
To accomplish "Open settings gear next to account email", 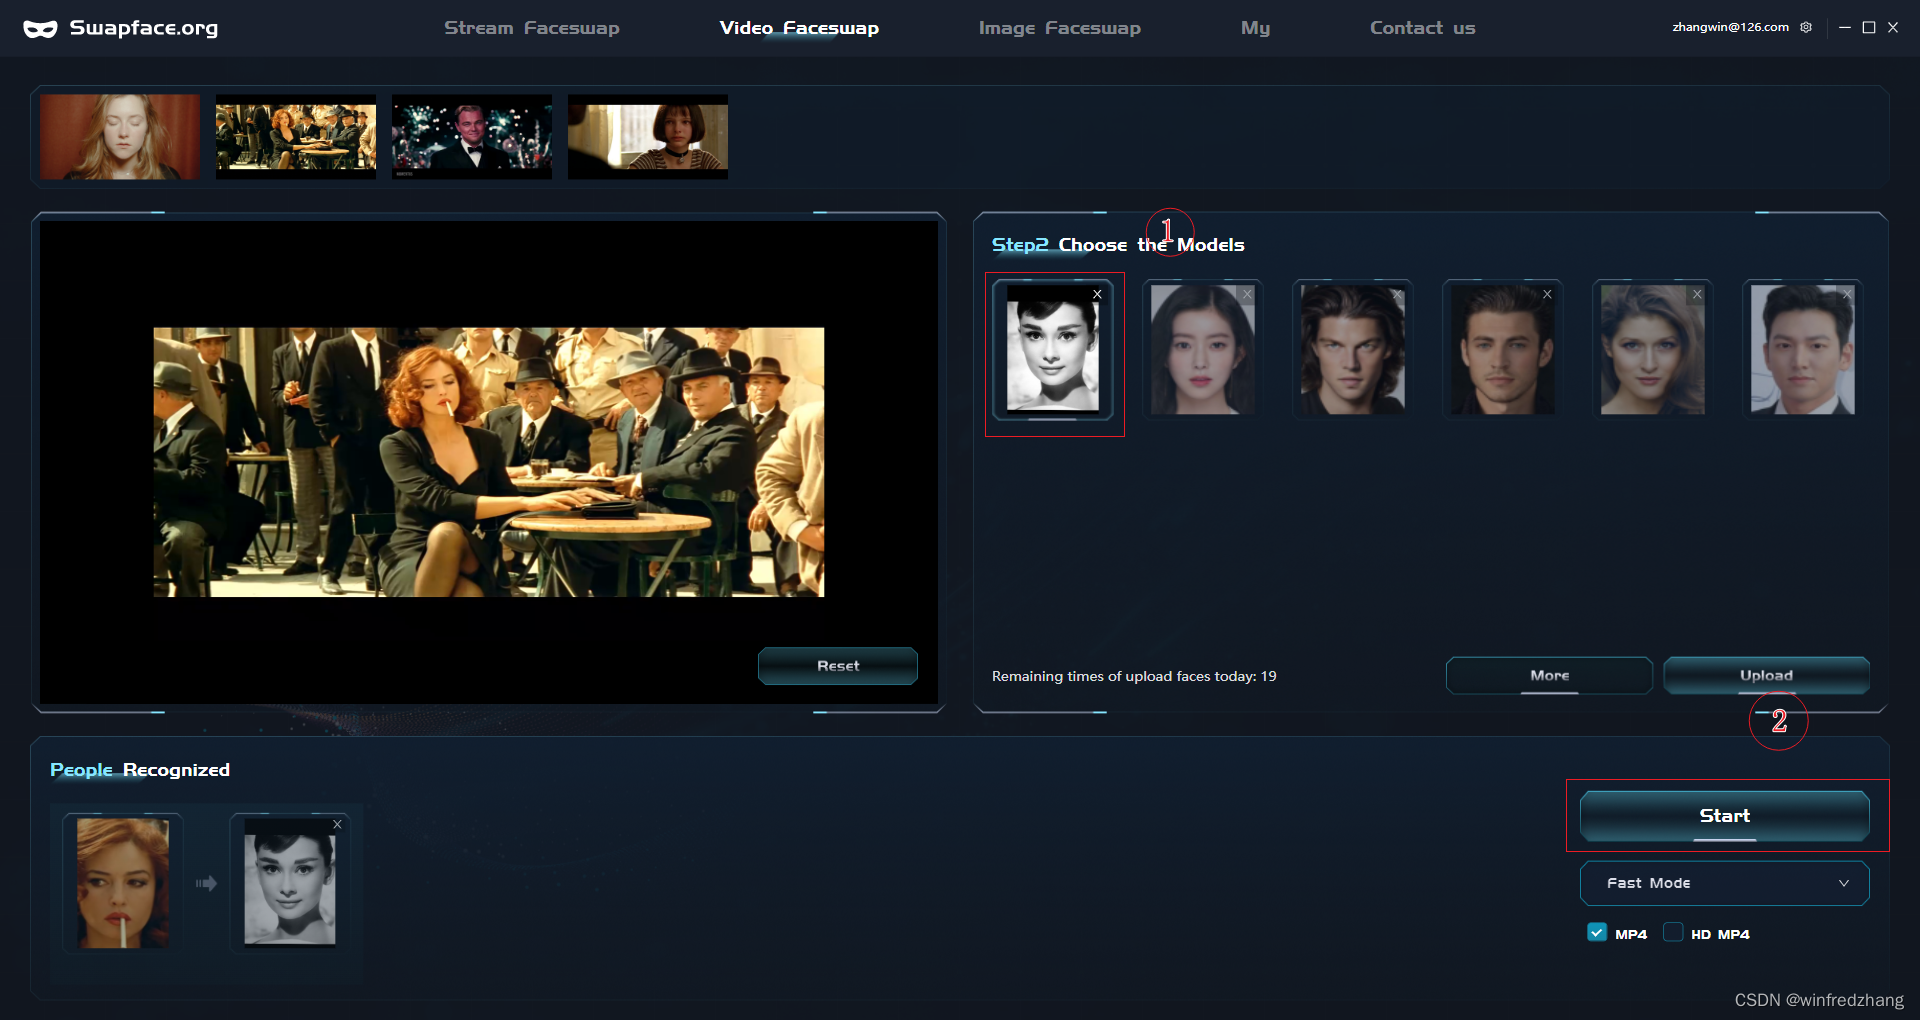I will (x=1806, y=27).
